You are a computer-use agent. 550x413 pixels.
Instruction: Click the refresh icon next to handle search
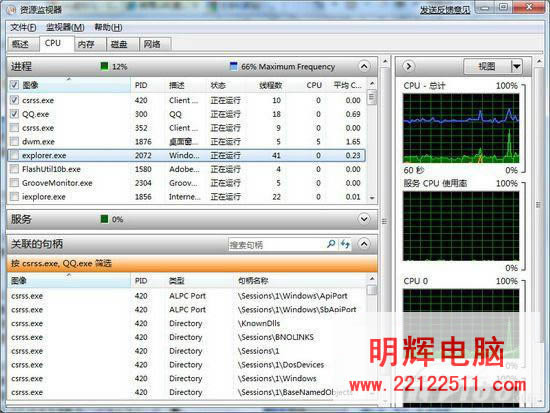coord(345,244)
